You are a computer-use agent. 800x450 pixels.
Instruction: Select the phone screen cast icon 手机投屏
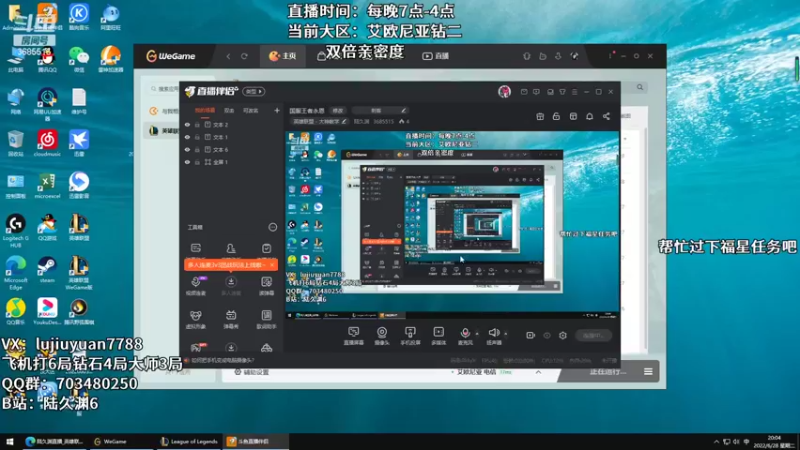point(410,336)
